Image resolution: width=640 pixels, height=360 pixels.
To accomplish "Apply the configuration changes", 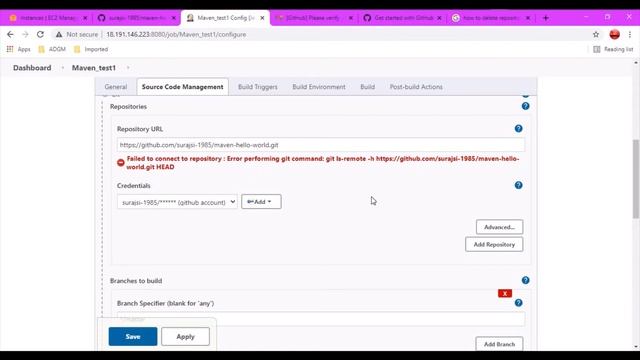I will point(185,336).
